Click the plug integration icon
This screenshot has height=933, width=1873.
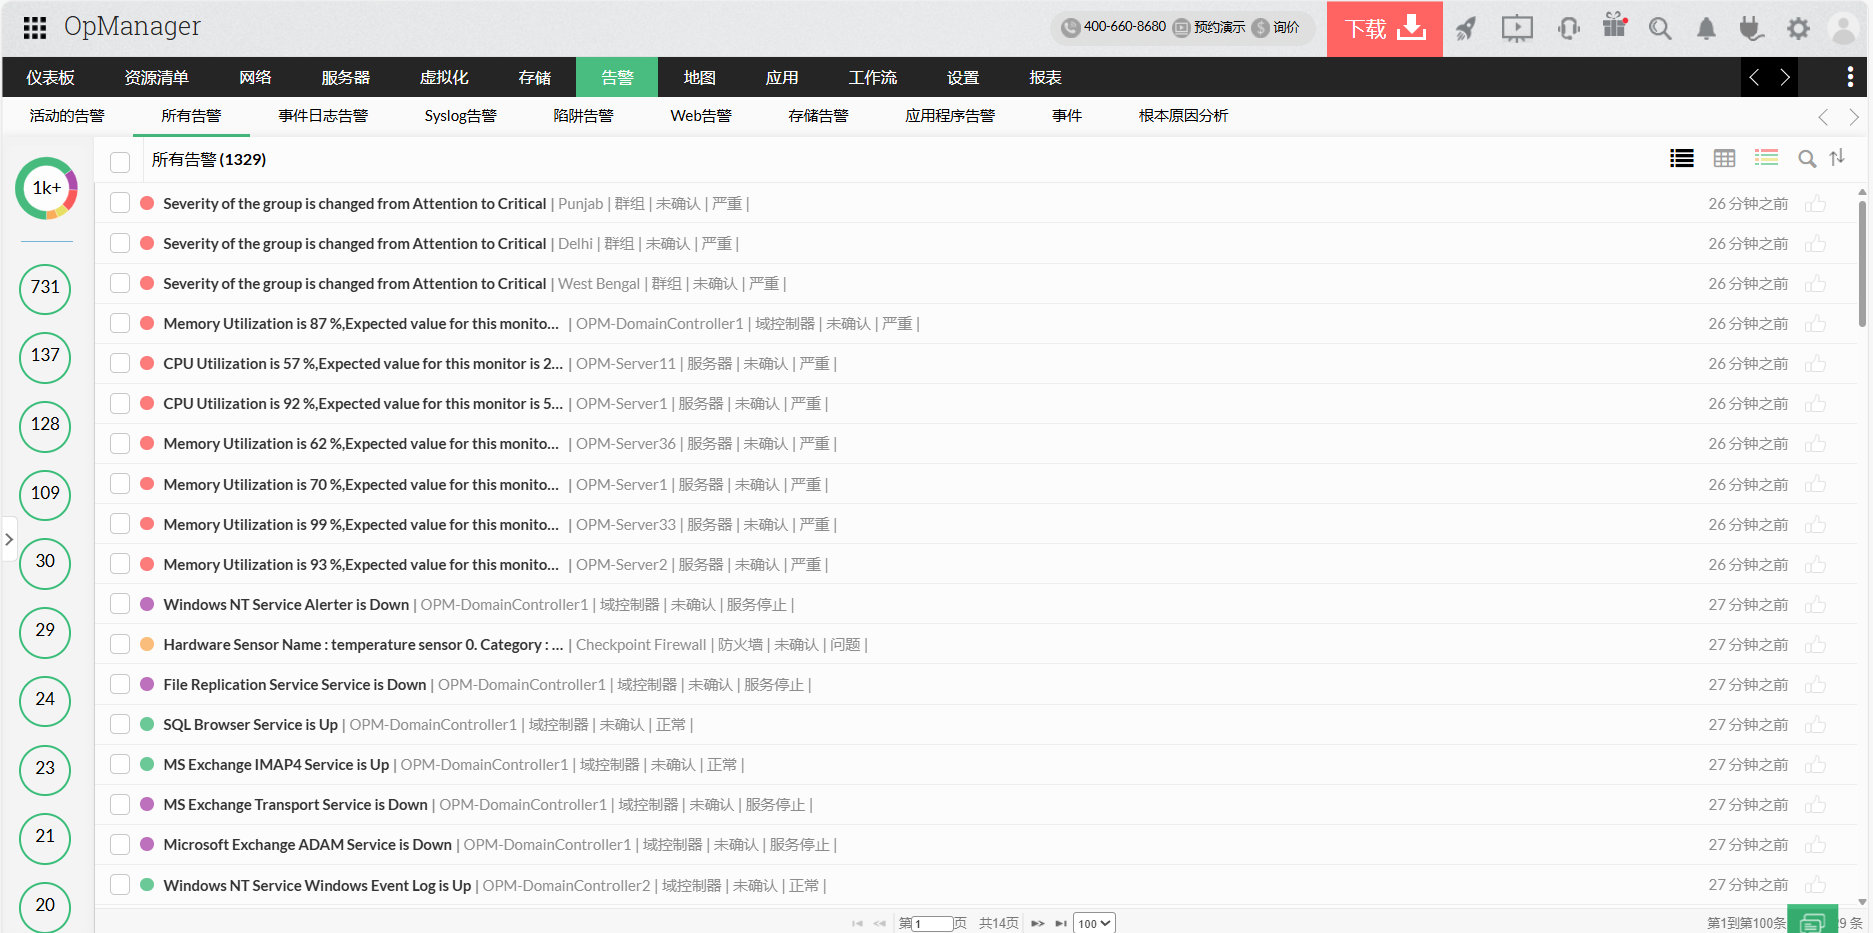(x=1751, y=28)
